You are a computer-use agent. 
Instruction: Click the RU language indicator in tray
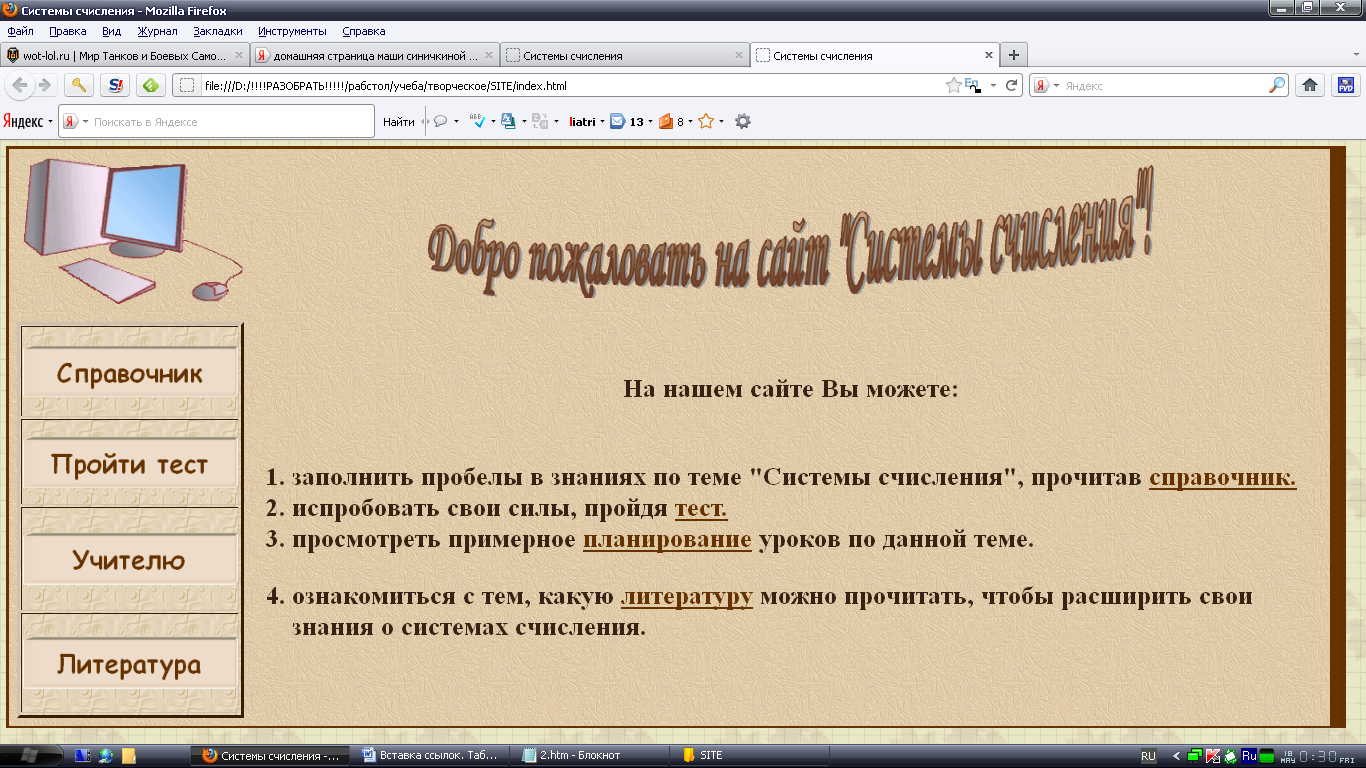coord(1148,756)
